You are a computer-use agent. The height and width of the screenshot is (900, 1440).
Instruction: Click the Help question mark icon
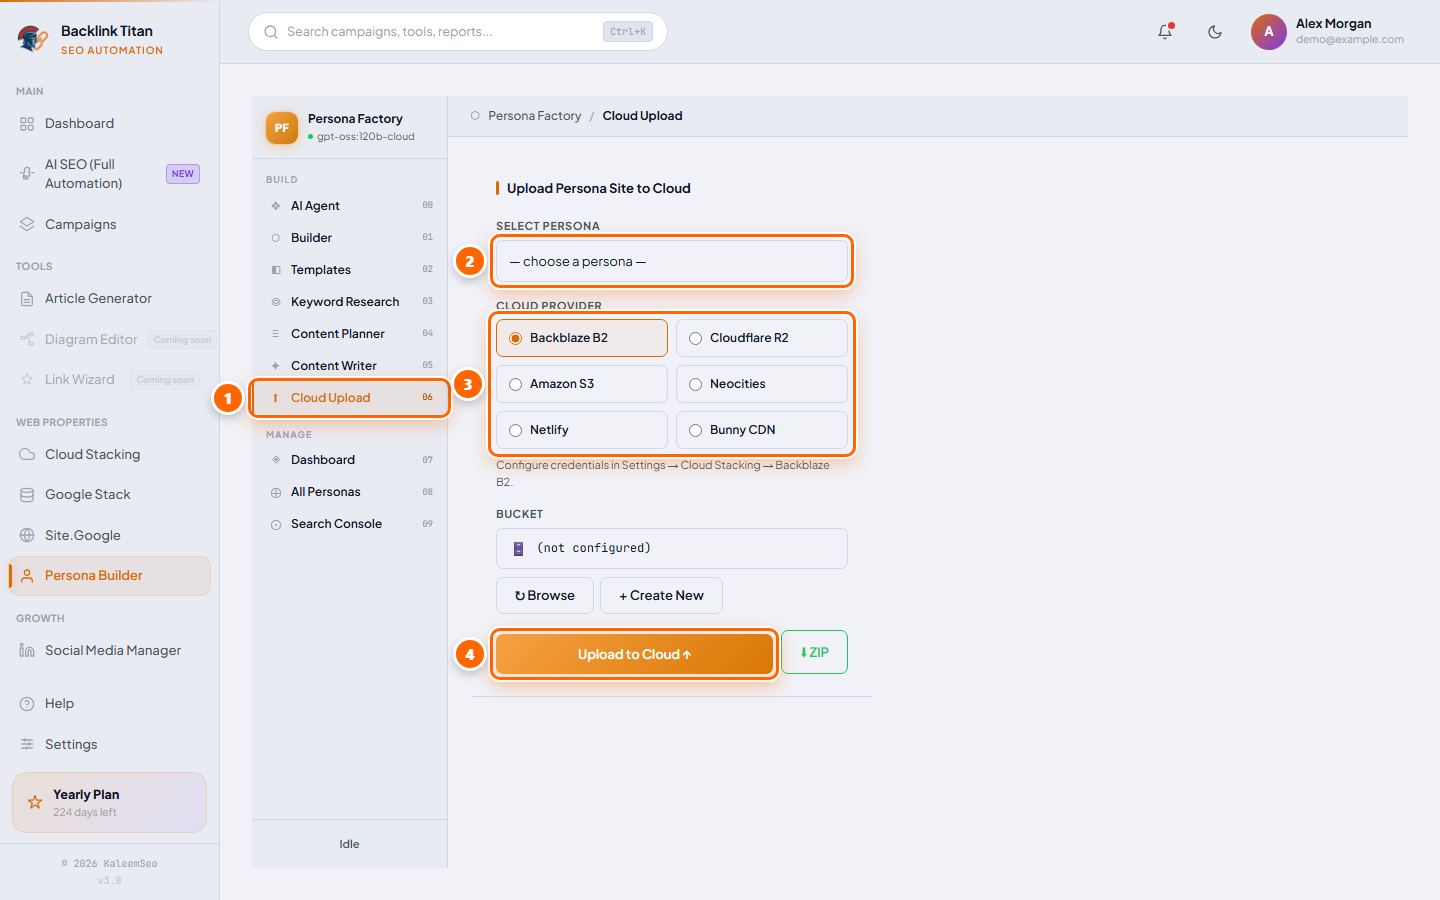point(27,704)
